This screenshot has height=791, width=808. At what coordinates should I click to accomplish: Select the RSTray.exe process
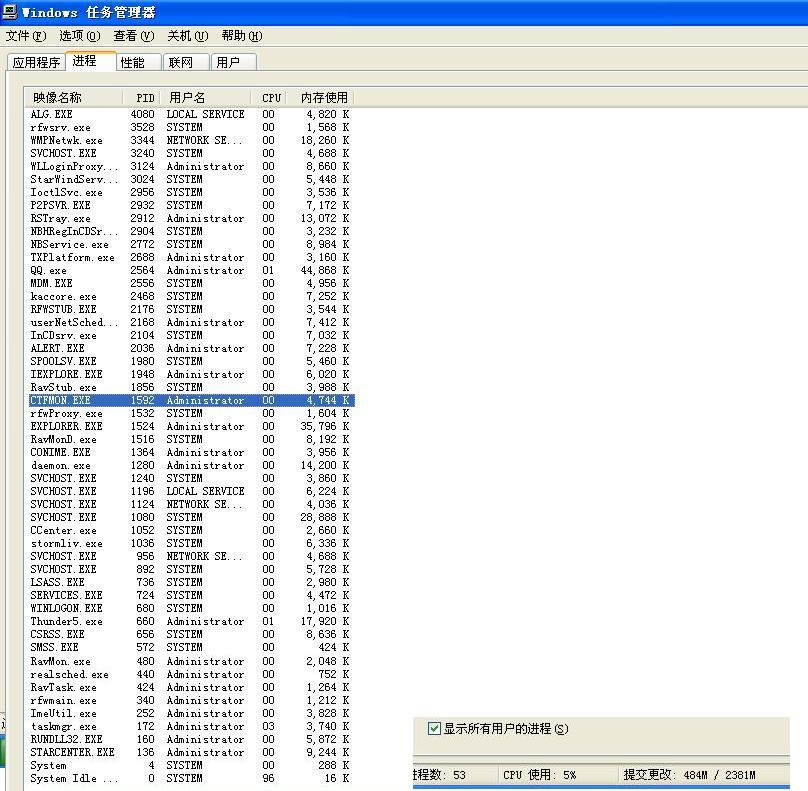(x=191, y=218)
